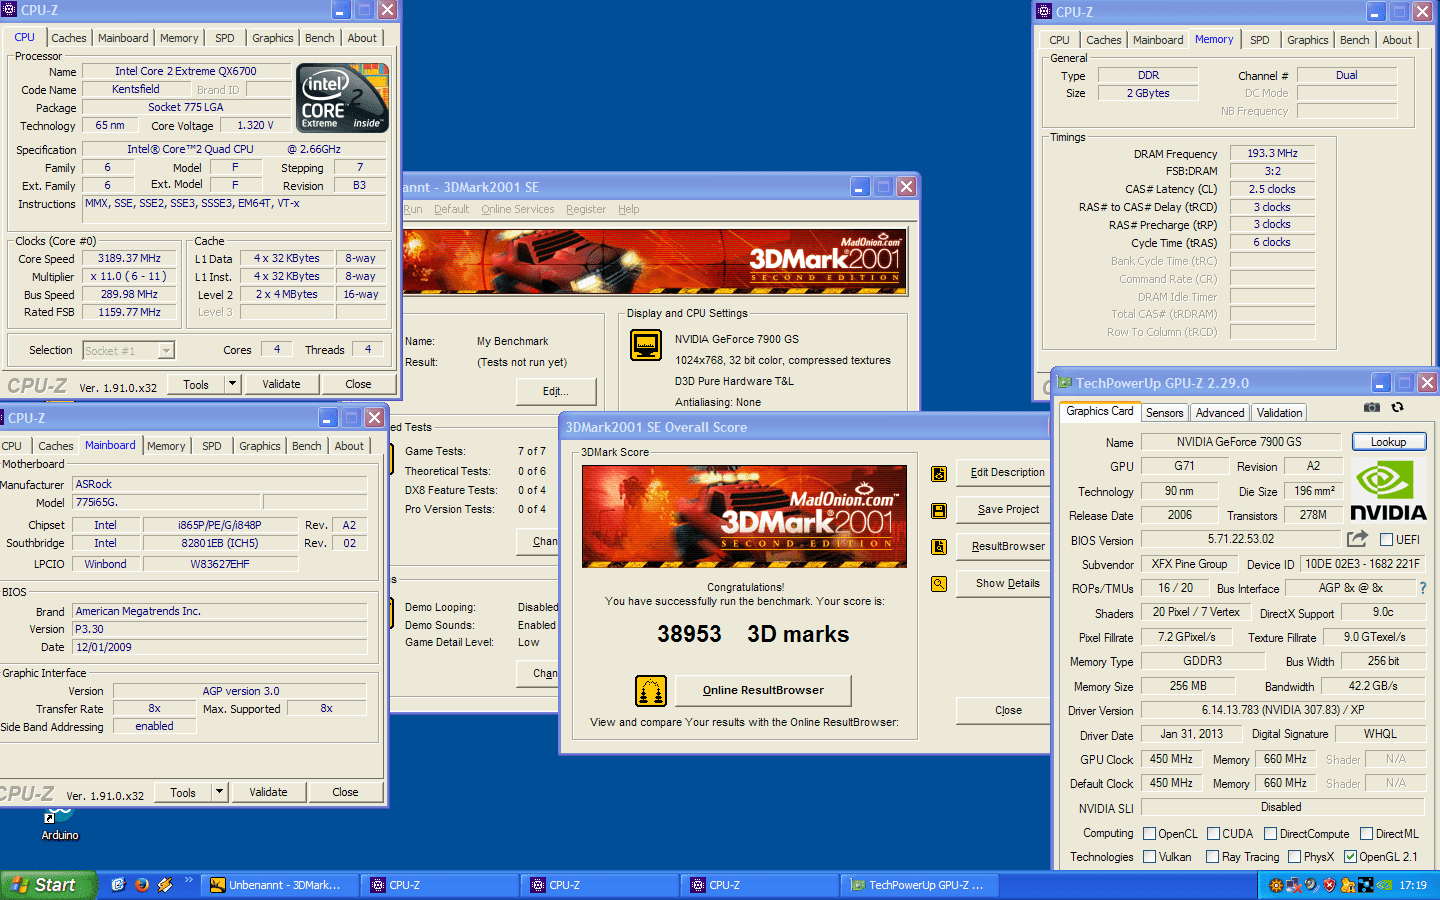Click the NVIDIA logo in GPU-Z
The height and width of the screenshot is (900, 1440).
(x=1388, y=491)
